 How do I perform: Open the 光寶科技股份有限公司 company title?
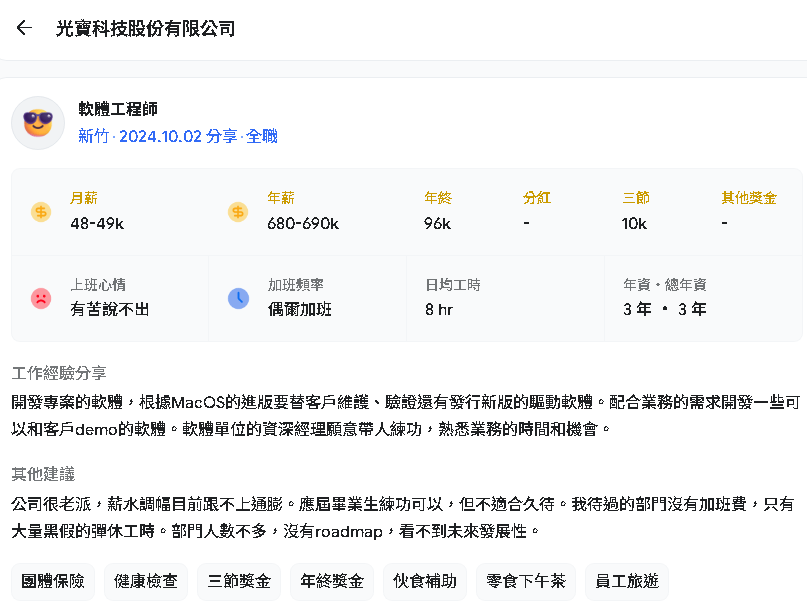145,28
